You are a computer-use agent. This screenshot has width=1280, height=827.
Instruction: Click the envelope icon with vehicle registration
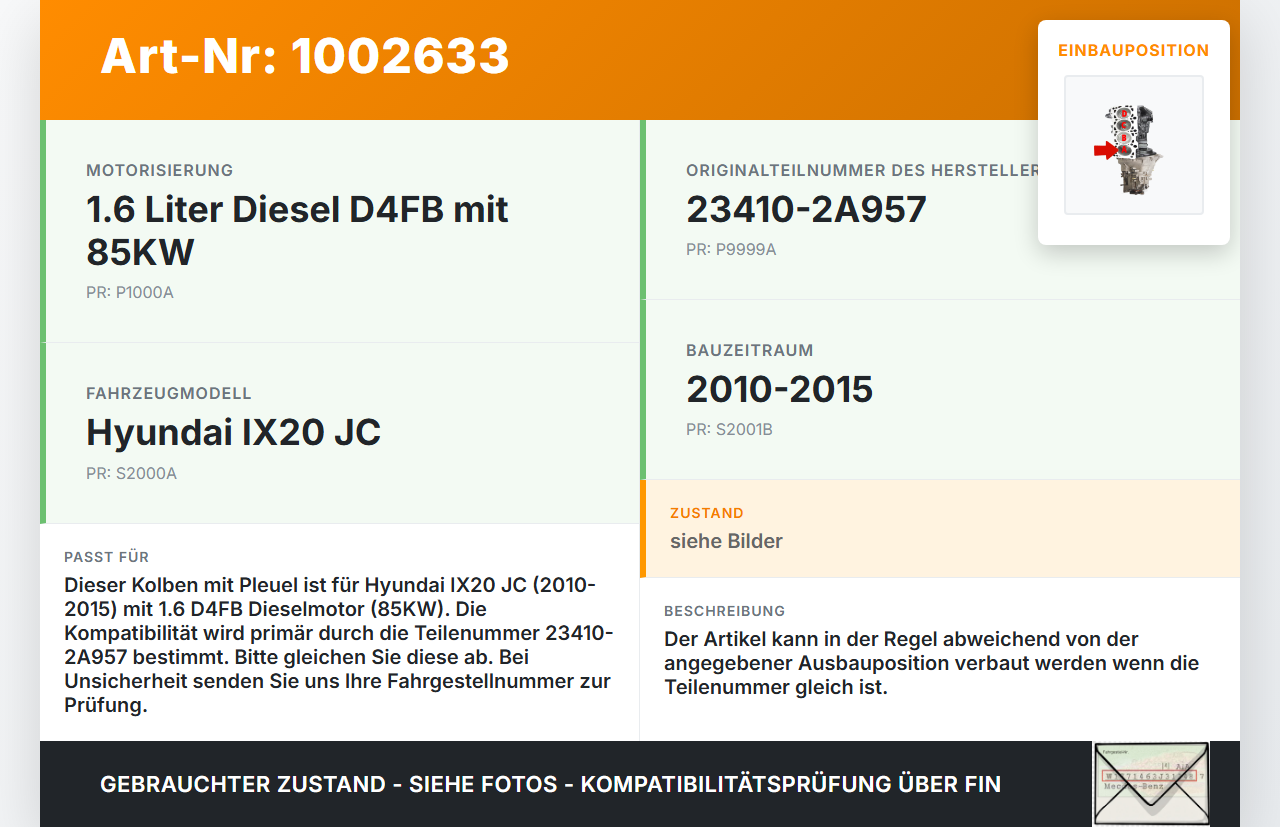point(1150,784)
